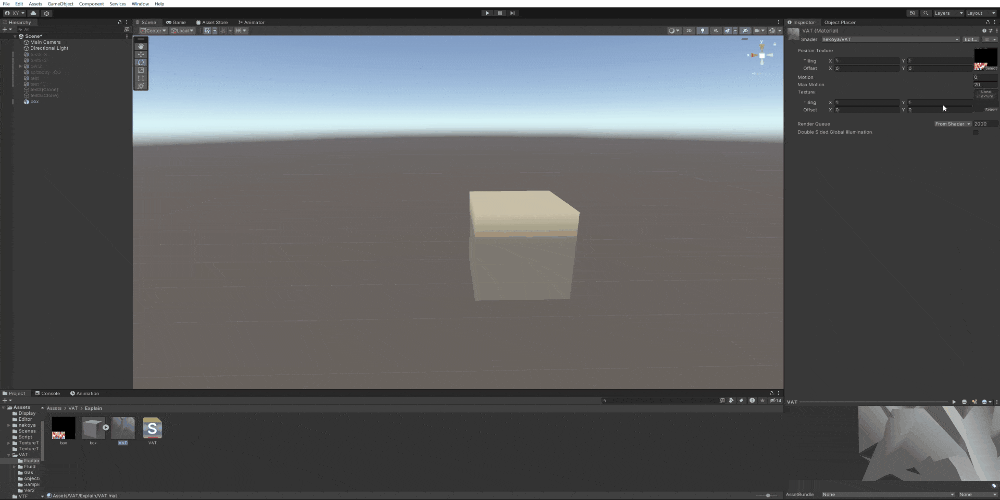Select the VAT shader asset
1000x500 pixels.
152,428
